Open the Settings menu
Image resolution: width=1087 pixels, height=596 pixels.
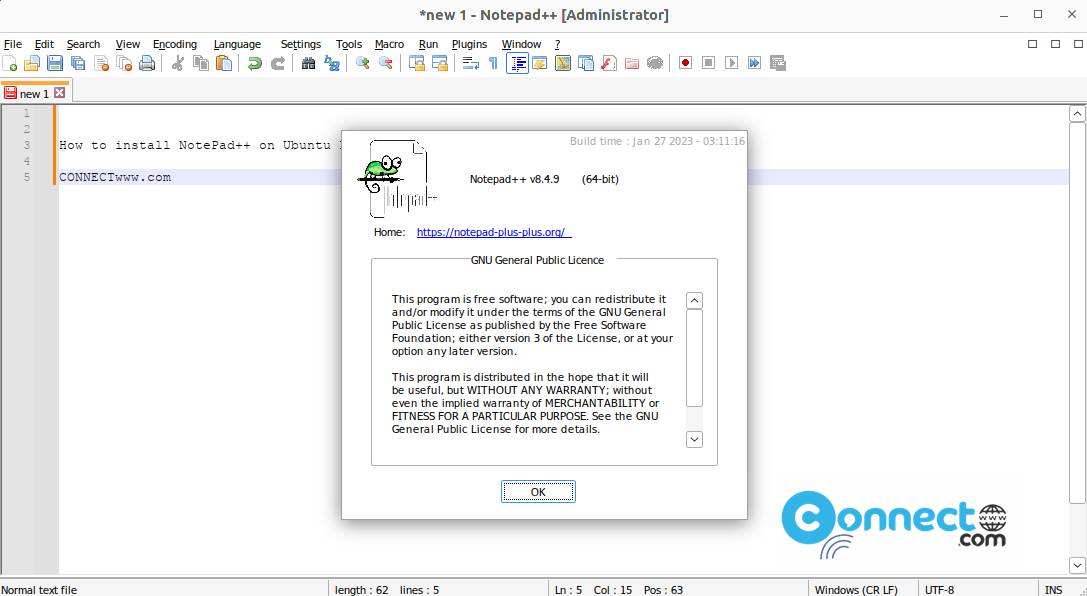pos(301,44)
